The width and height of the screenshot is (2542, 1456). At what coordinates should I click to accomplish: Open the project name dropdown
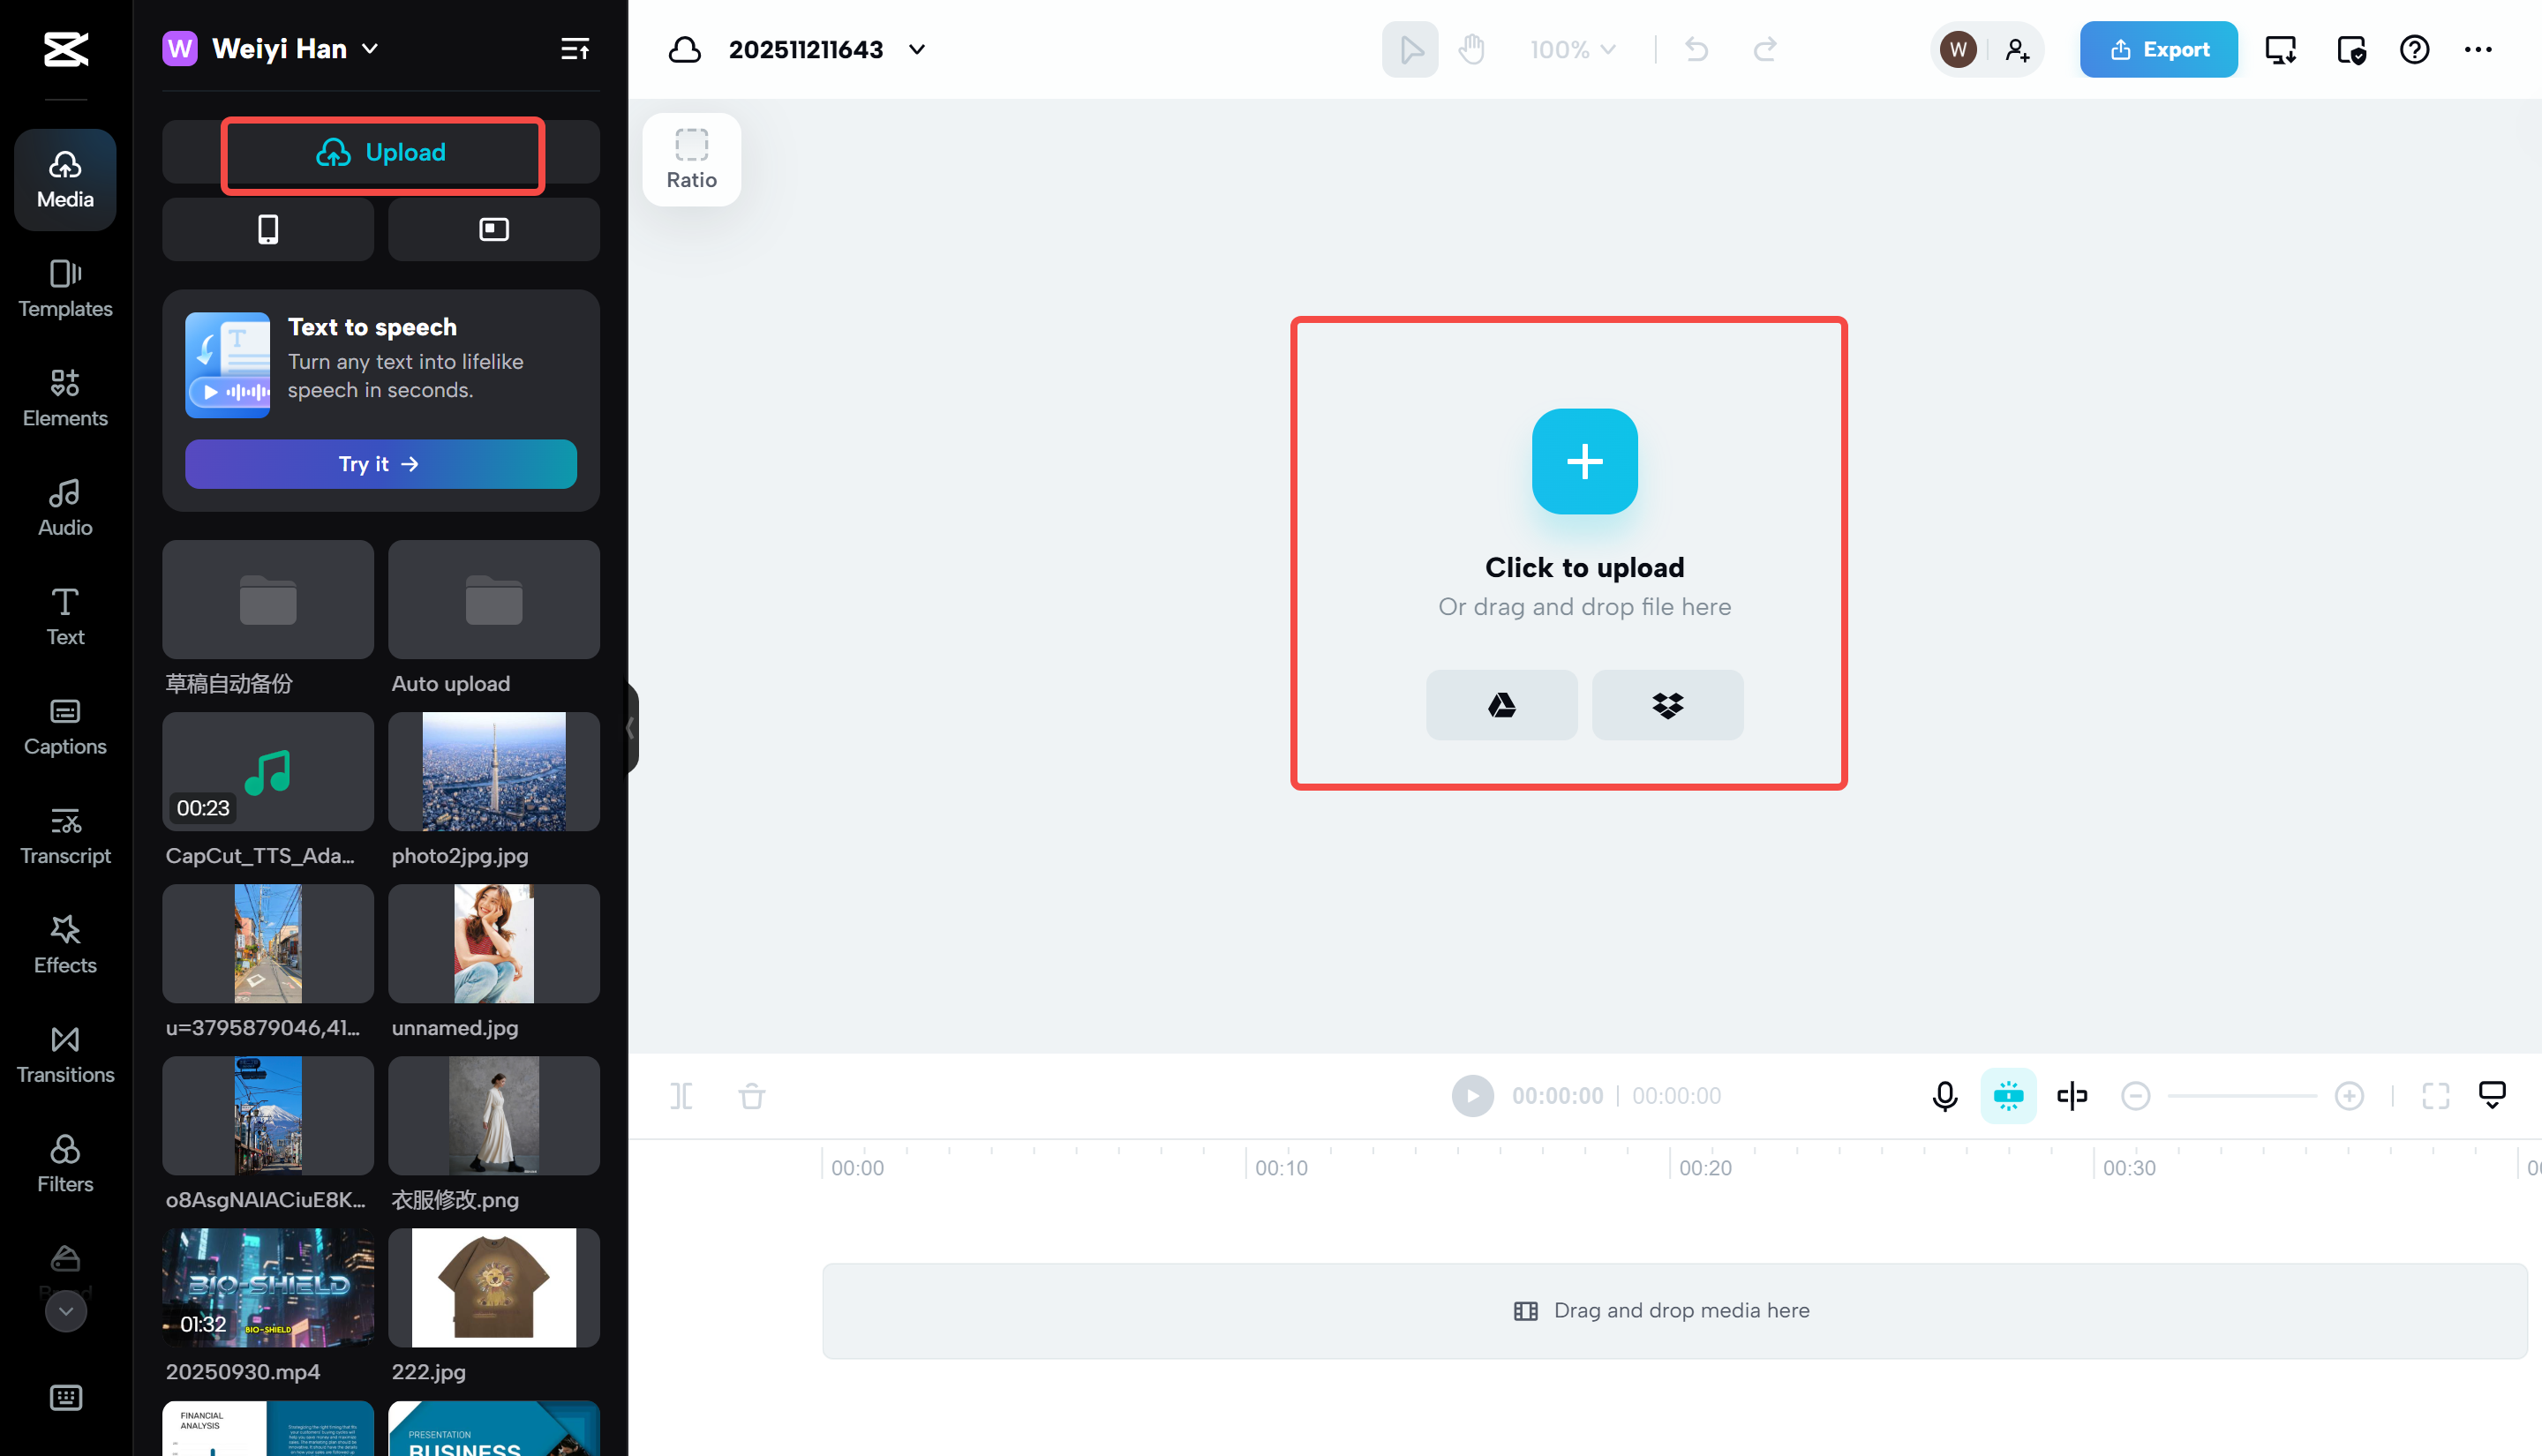[917, 49]
